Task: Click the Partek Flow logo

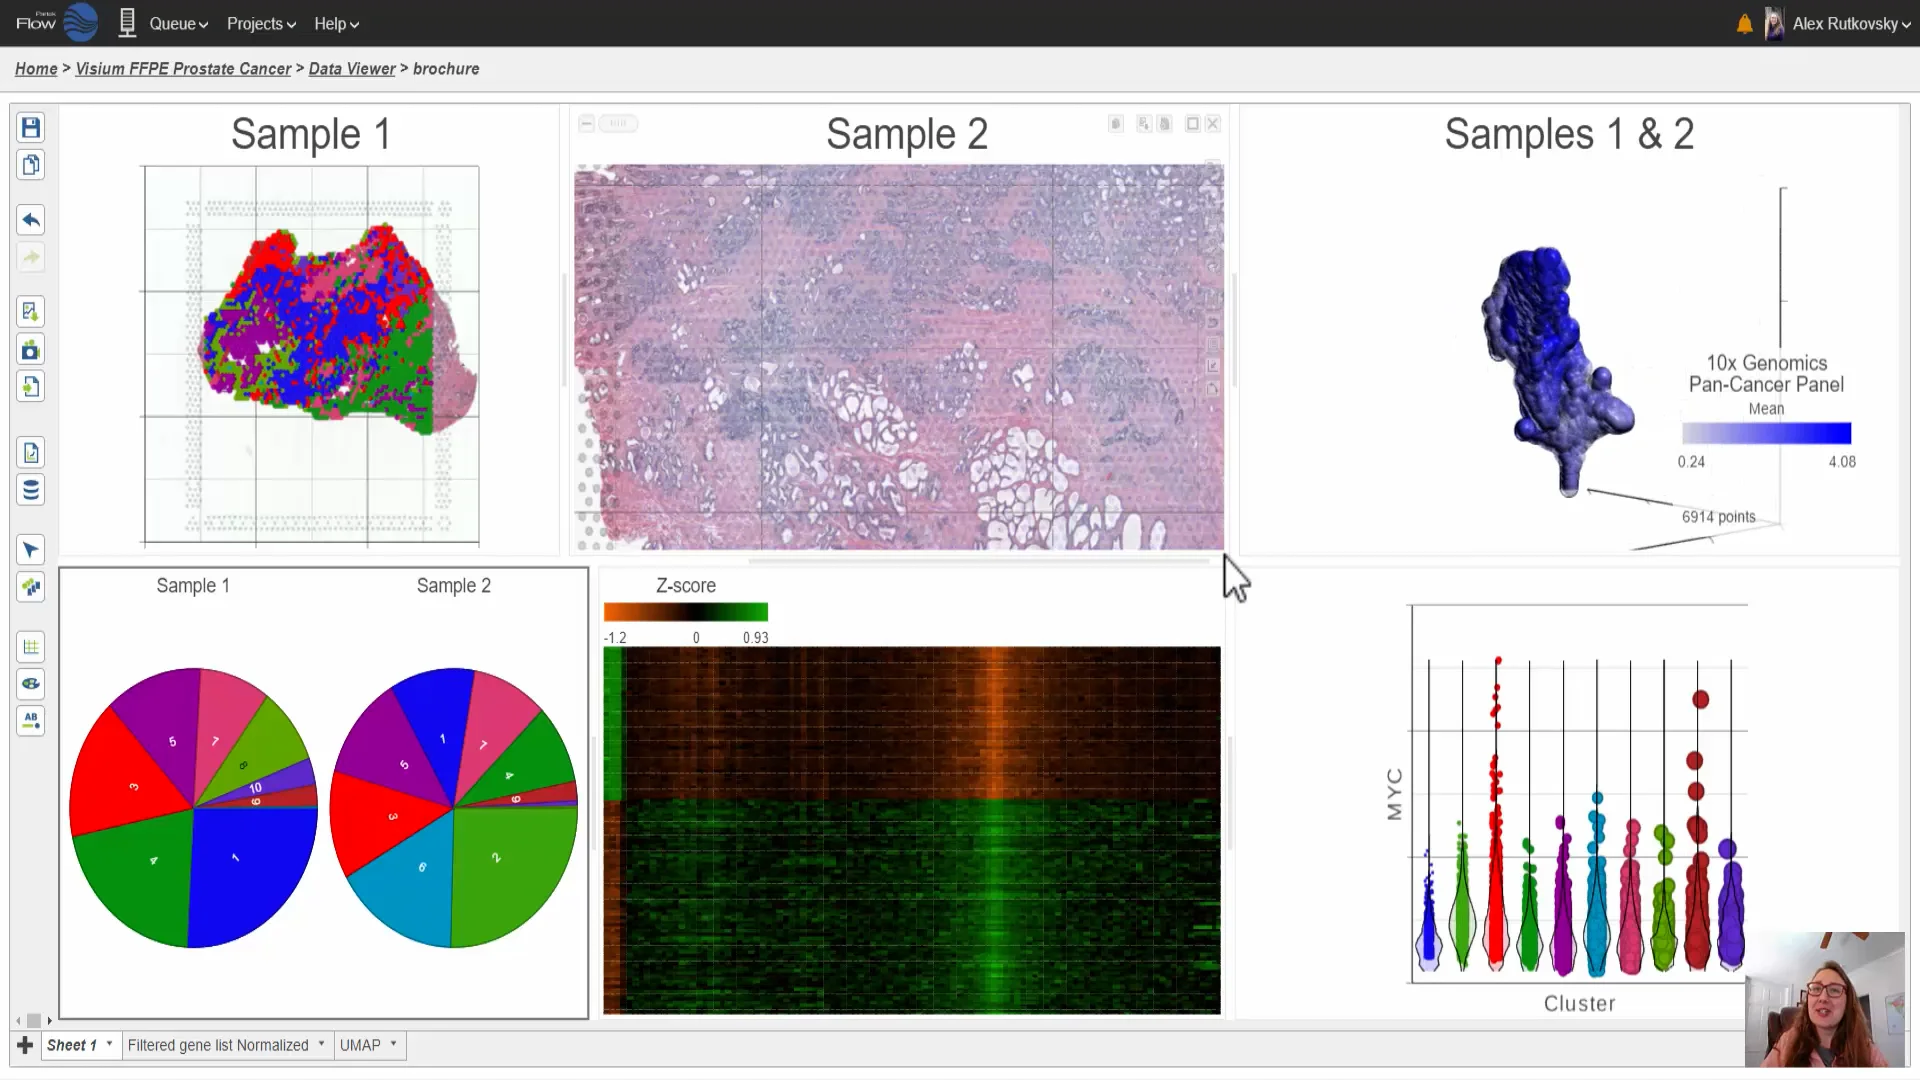Action: pyautogui.click(x=57, y=22)
